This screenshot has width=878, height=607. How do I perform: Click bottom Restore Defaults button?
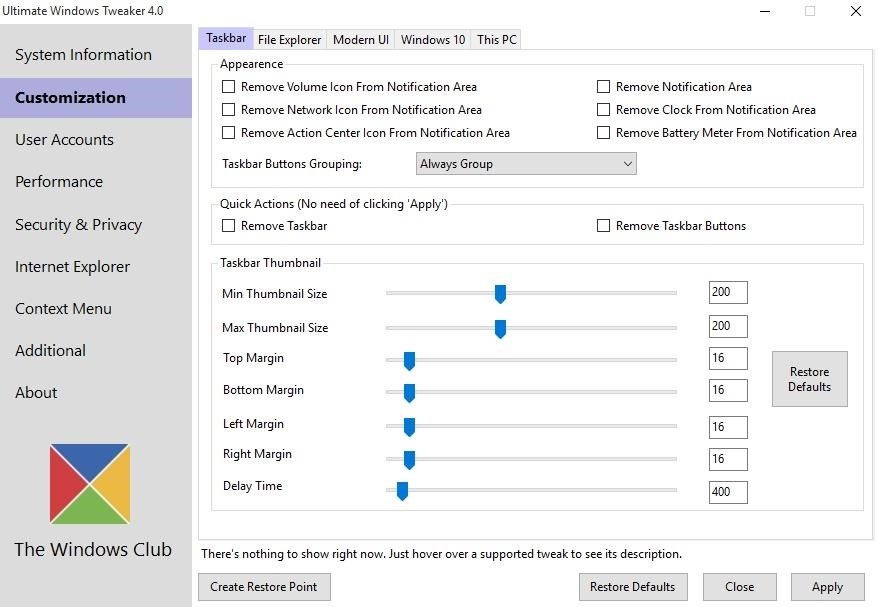[x=633, y=587]
